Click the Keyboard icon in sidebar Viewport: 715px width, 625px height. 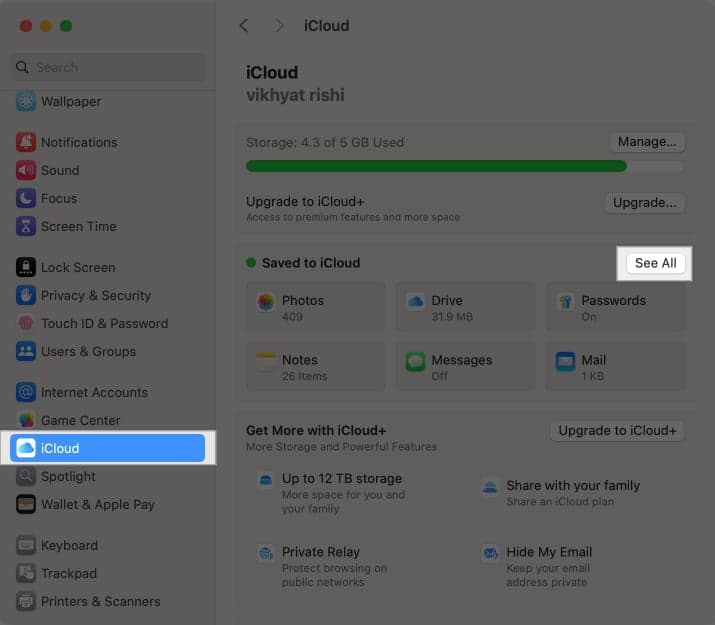pos(26,545)
